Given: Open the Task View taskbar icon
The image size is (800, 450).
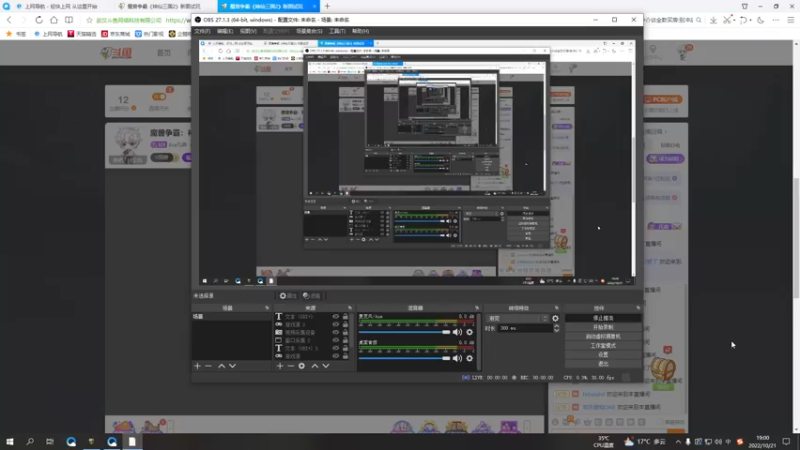Looking at the screenshot, I should click(x=49, y=441).
